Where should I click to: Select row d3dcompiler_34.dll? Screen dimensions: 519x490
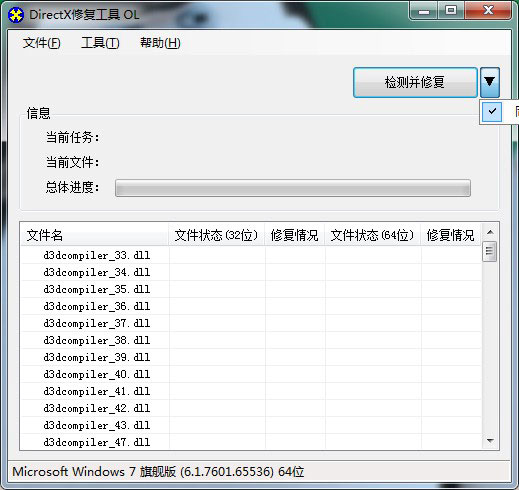pyautogui.click(x=251, y=272)
